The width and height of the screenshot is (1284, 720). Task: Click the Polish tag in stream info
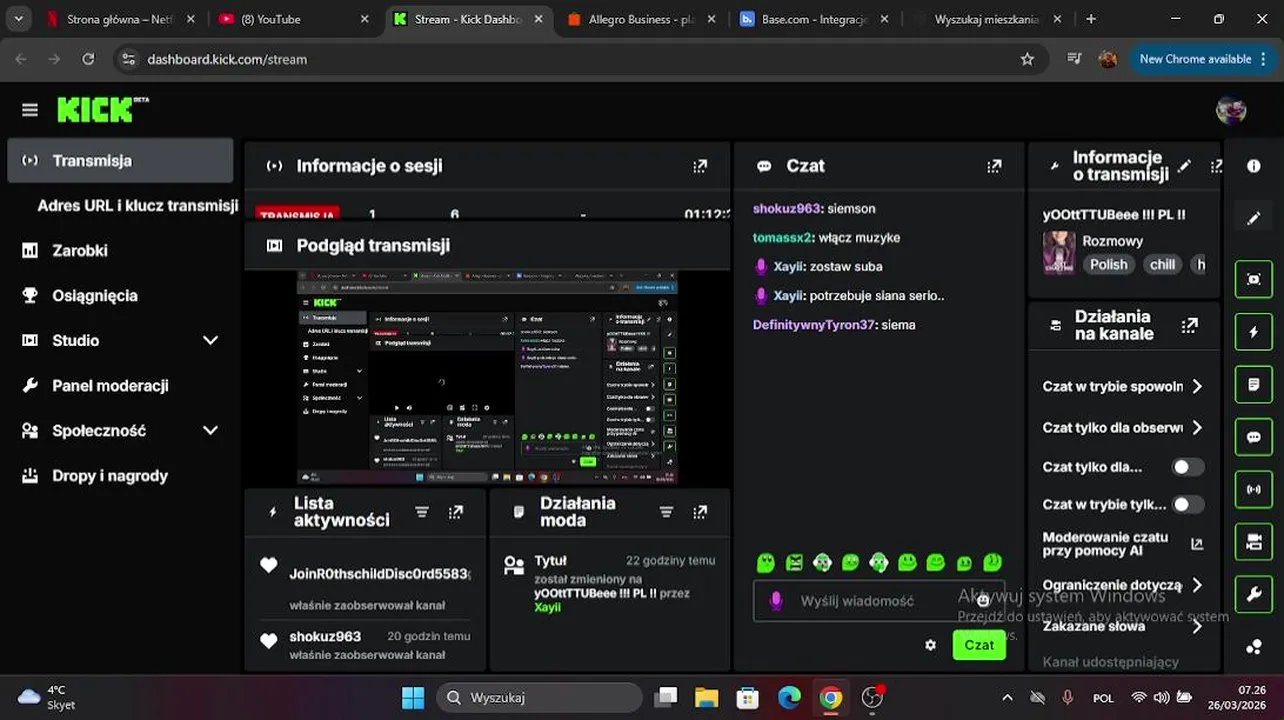1108,264
